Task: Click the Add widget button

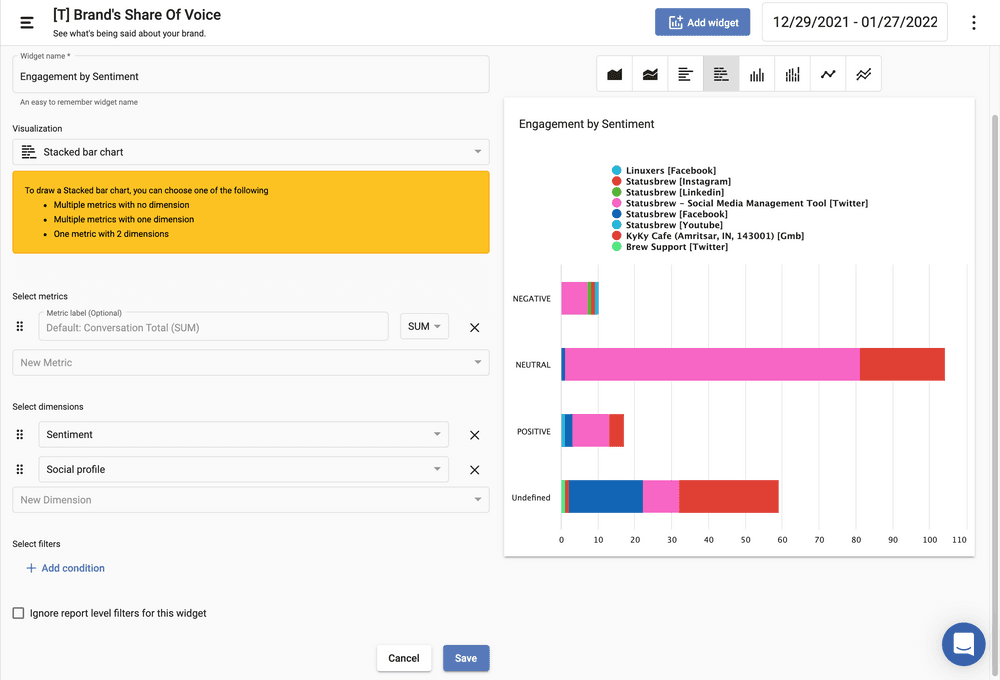Action: pos(702,22)
